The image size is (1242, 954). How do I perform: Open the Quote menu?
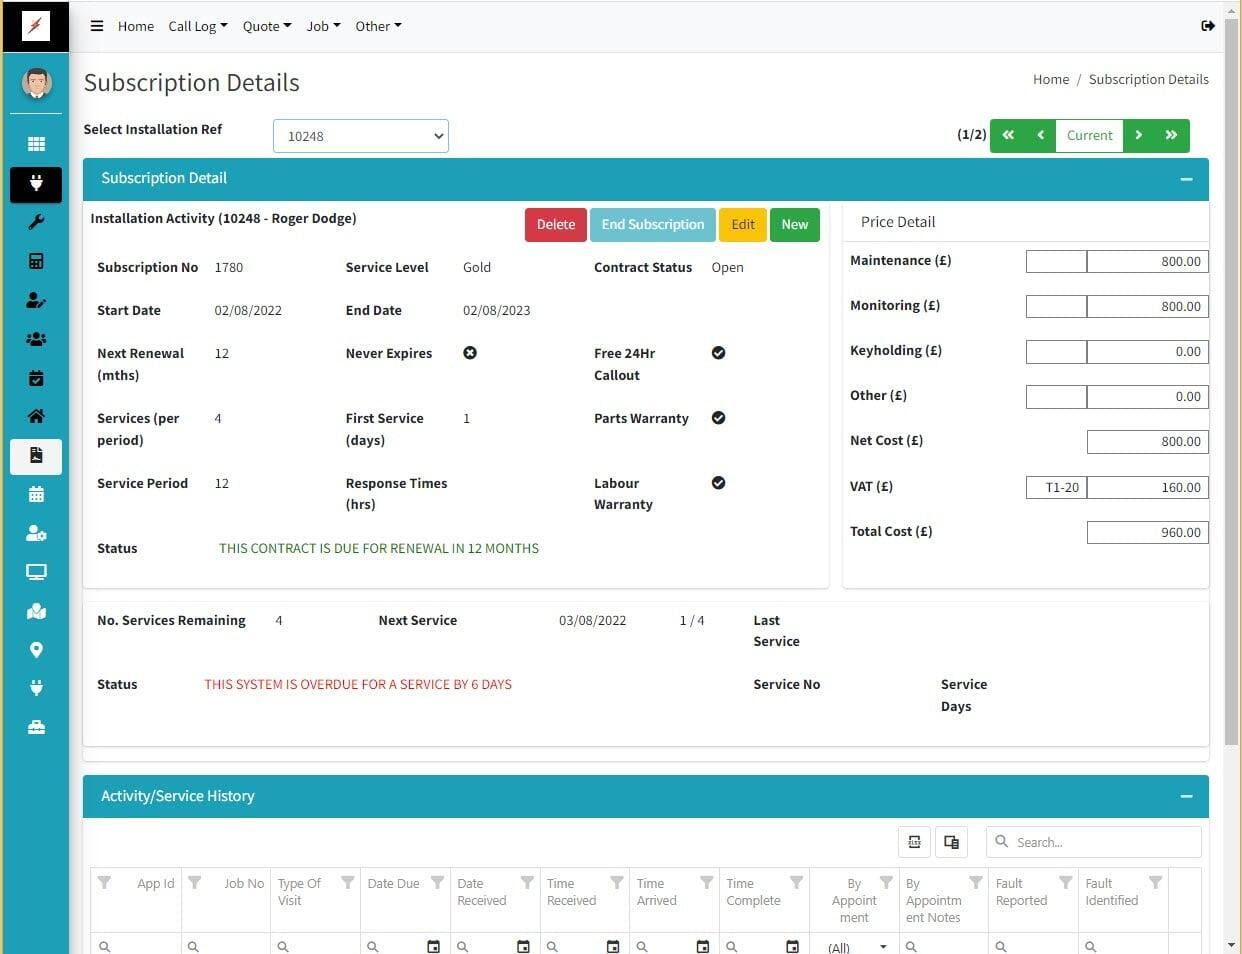(266, 26)
